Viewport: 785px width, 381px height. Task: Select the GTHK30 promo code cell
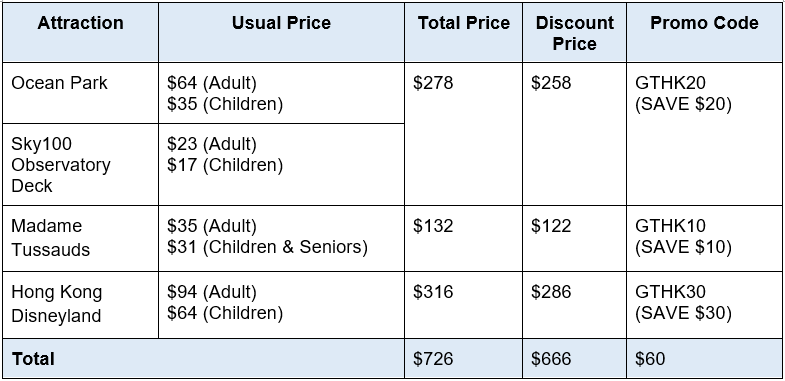(704, 305)
